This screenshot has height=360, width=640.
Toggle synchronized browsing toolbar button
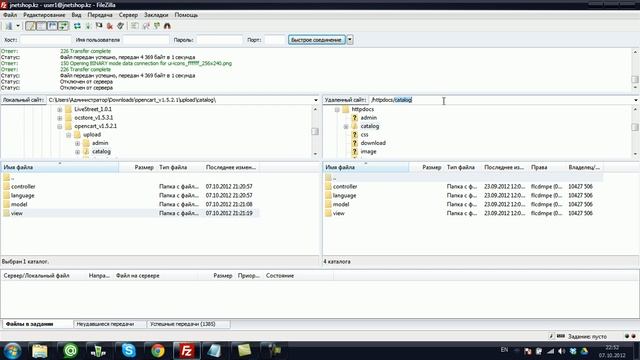coord(157,26)
